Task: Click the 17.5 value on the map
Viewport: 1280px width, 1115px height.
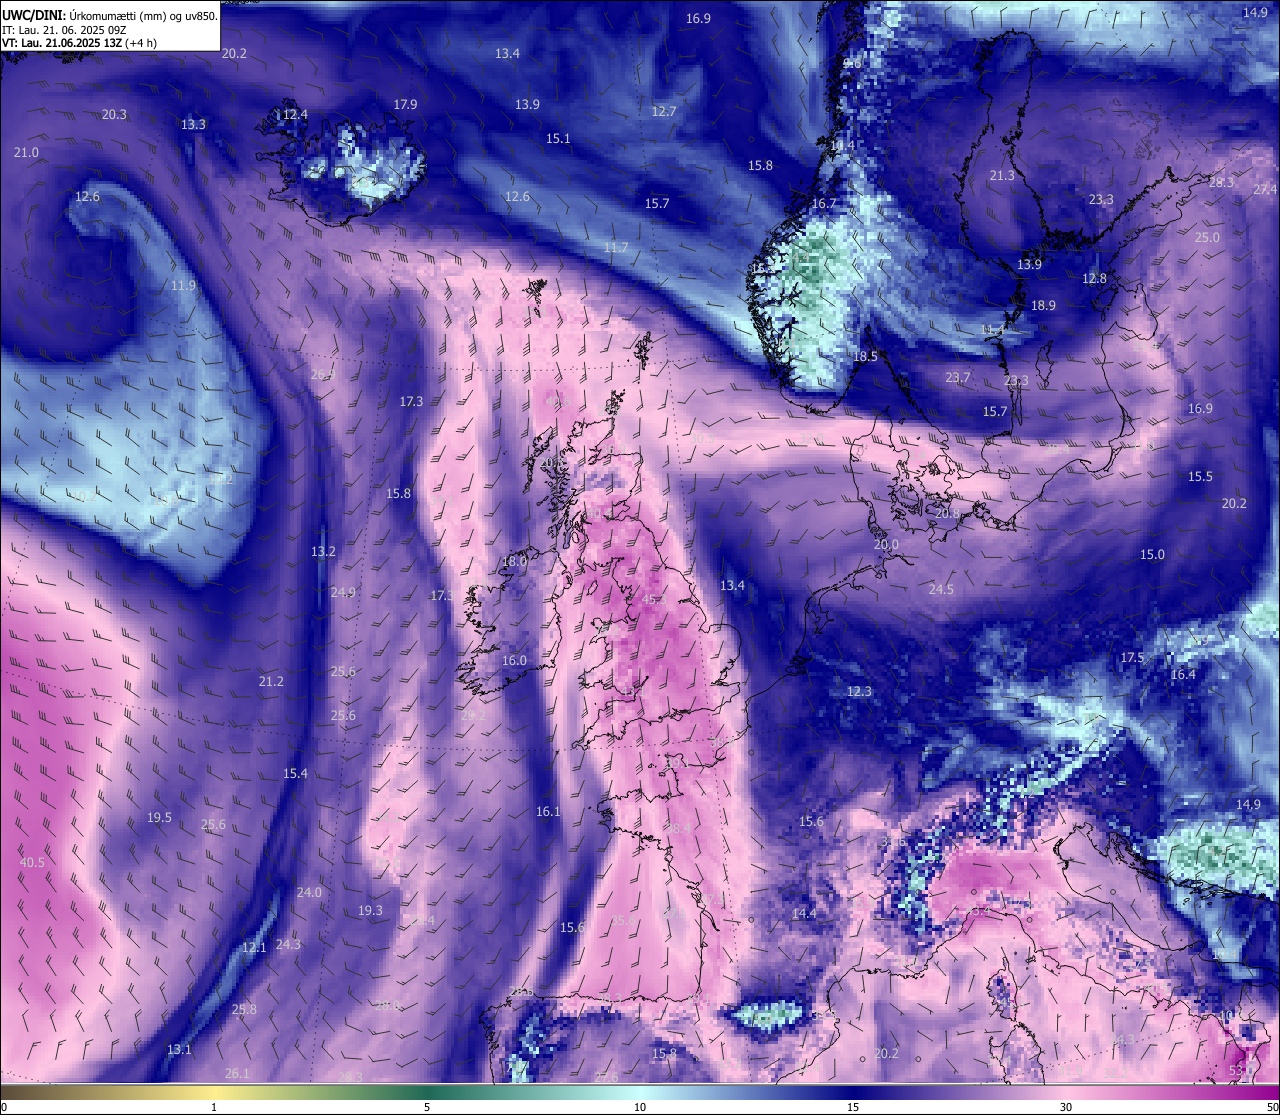Action: coord(1132,657)
